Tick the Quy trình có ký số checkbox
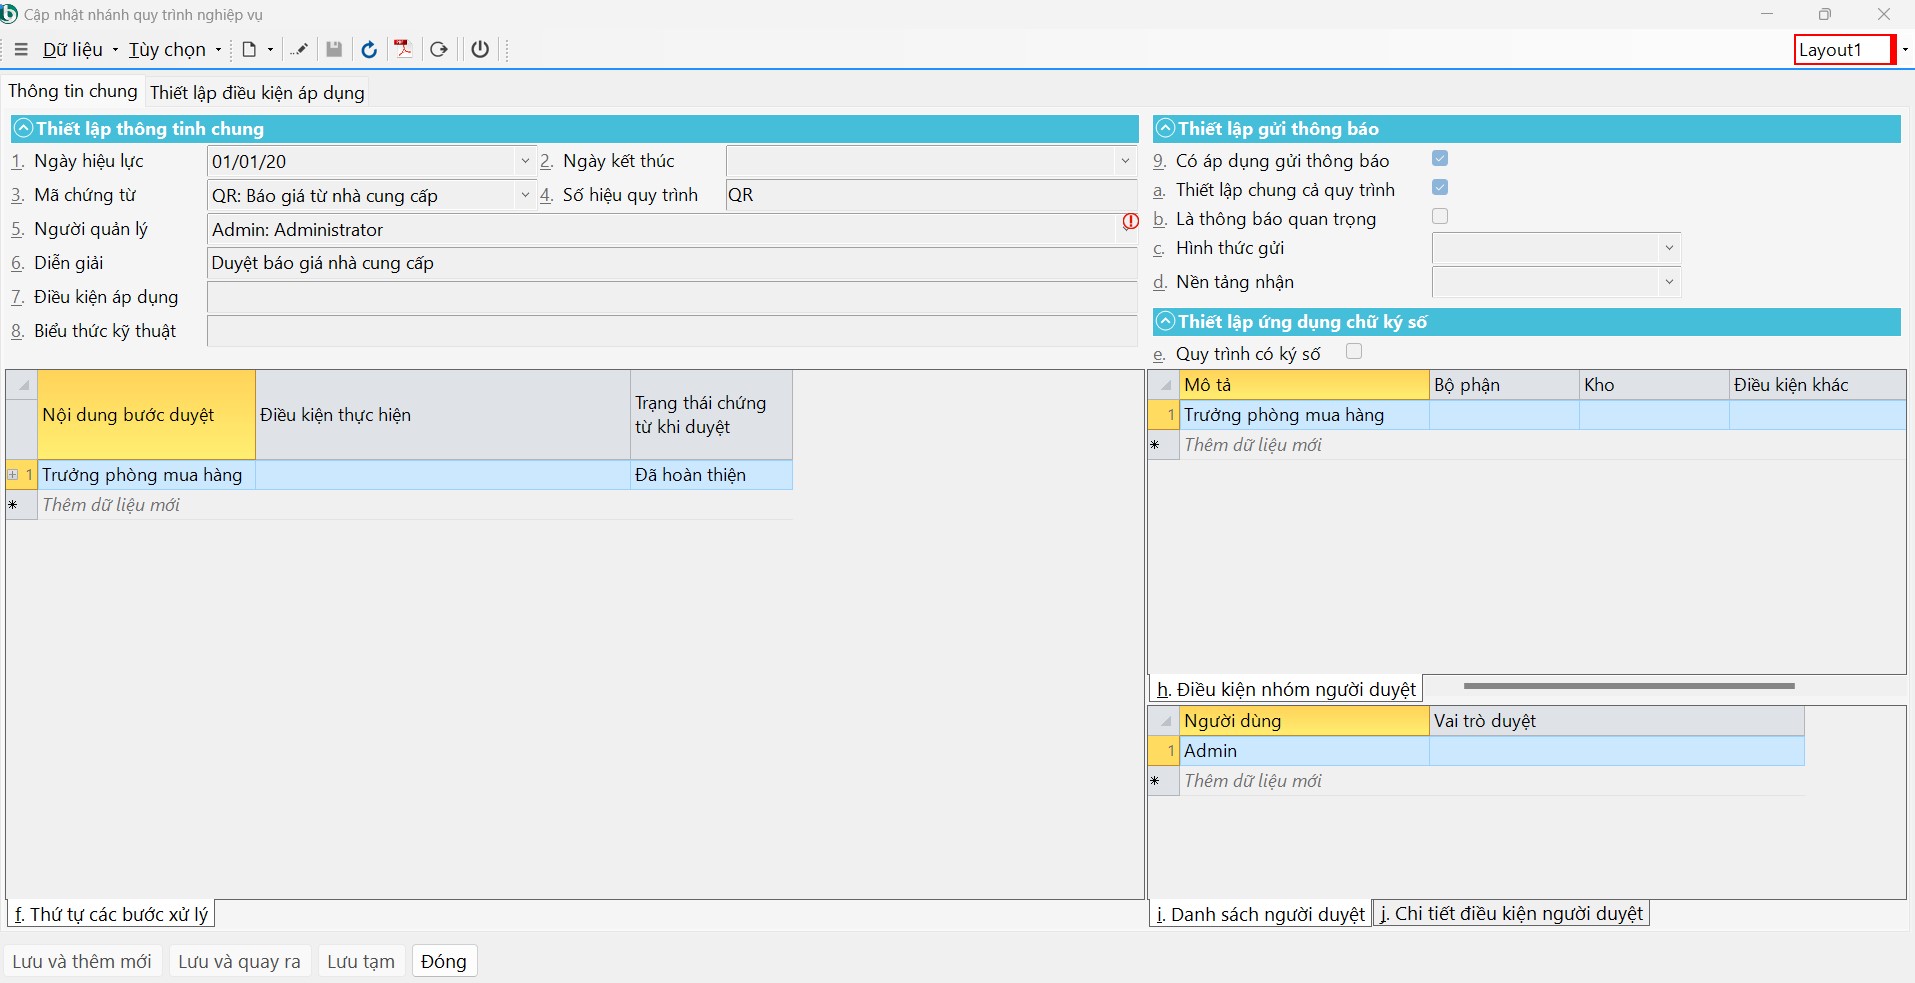This screenshot has height=983, width=1915. pyautogui.click(x=1354, y=351)
